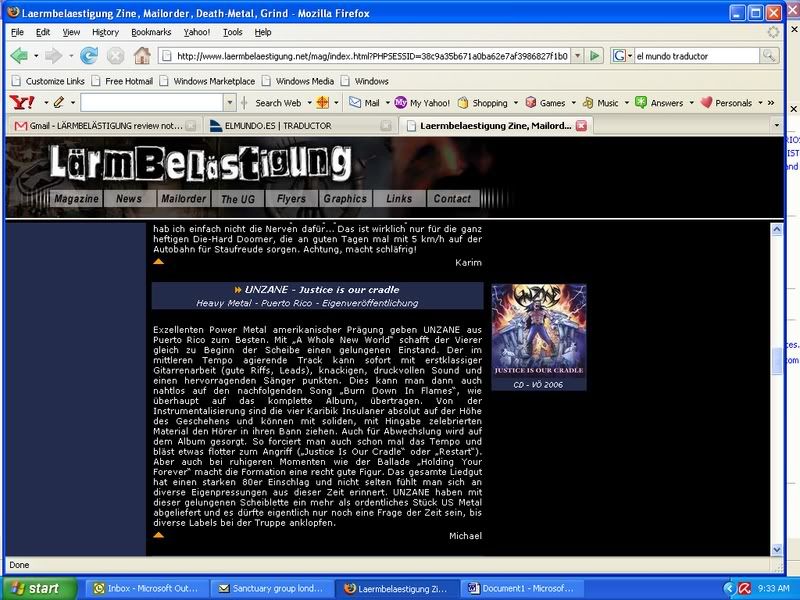Open Yahoo search box dropdown arrow
The height and width of the screenshot is (600, 800).
click(x=230, y=103)
